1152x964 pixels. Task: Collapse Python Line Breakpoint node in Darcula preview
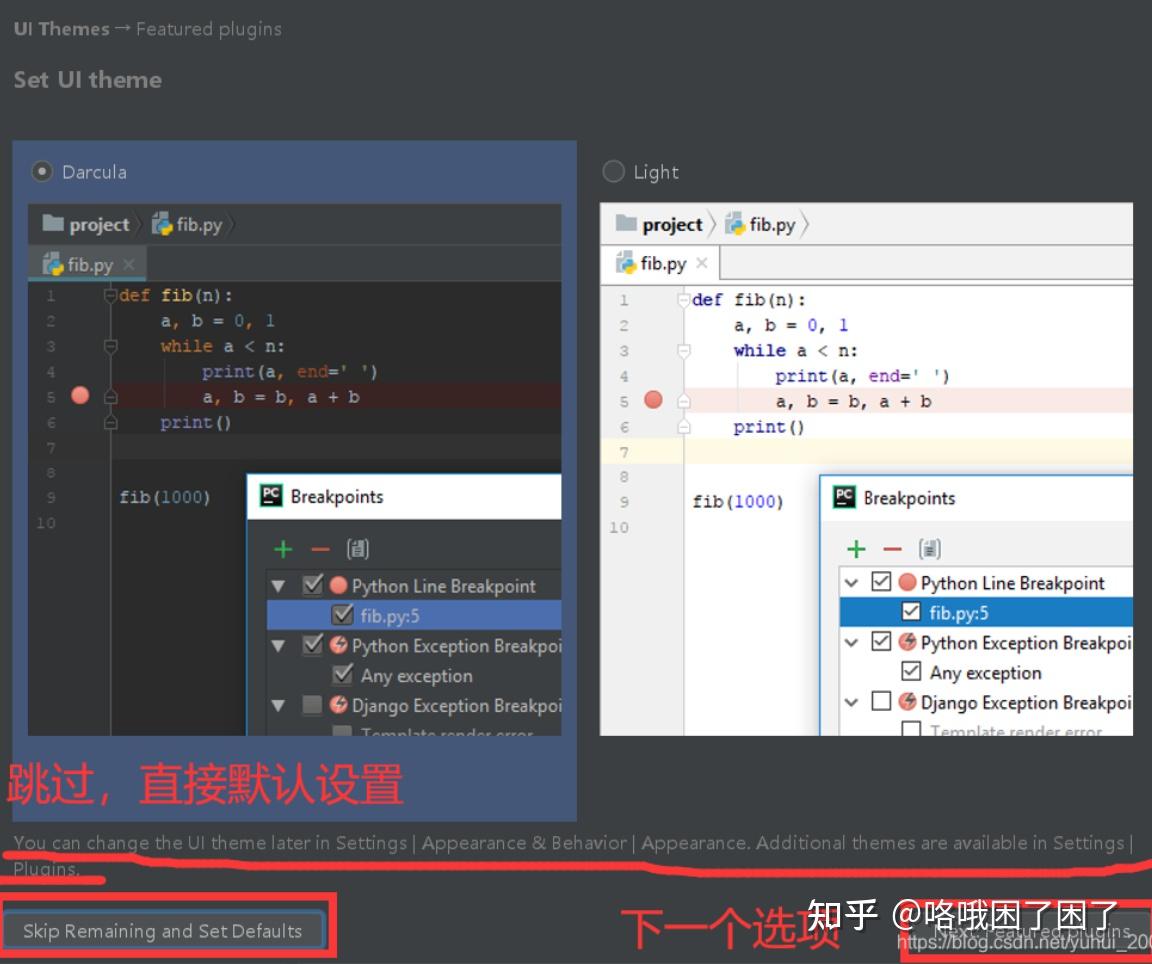point(278,586)
